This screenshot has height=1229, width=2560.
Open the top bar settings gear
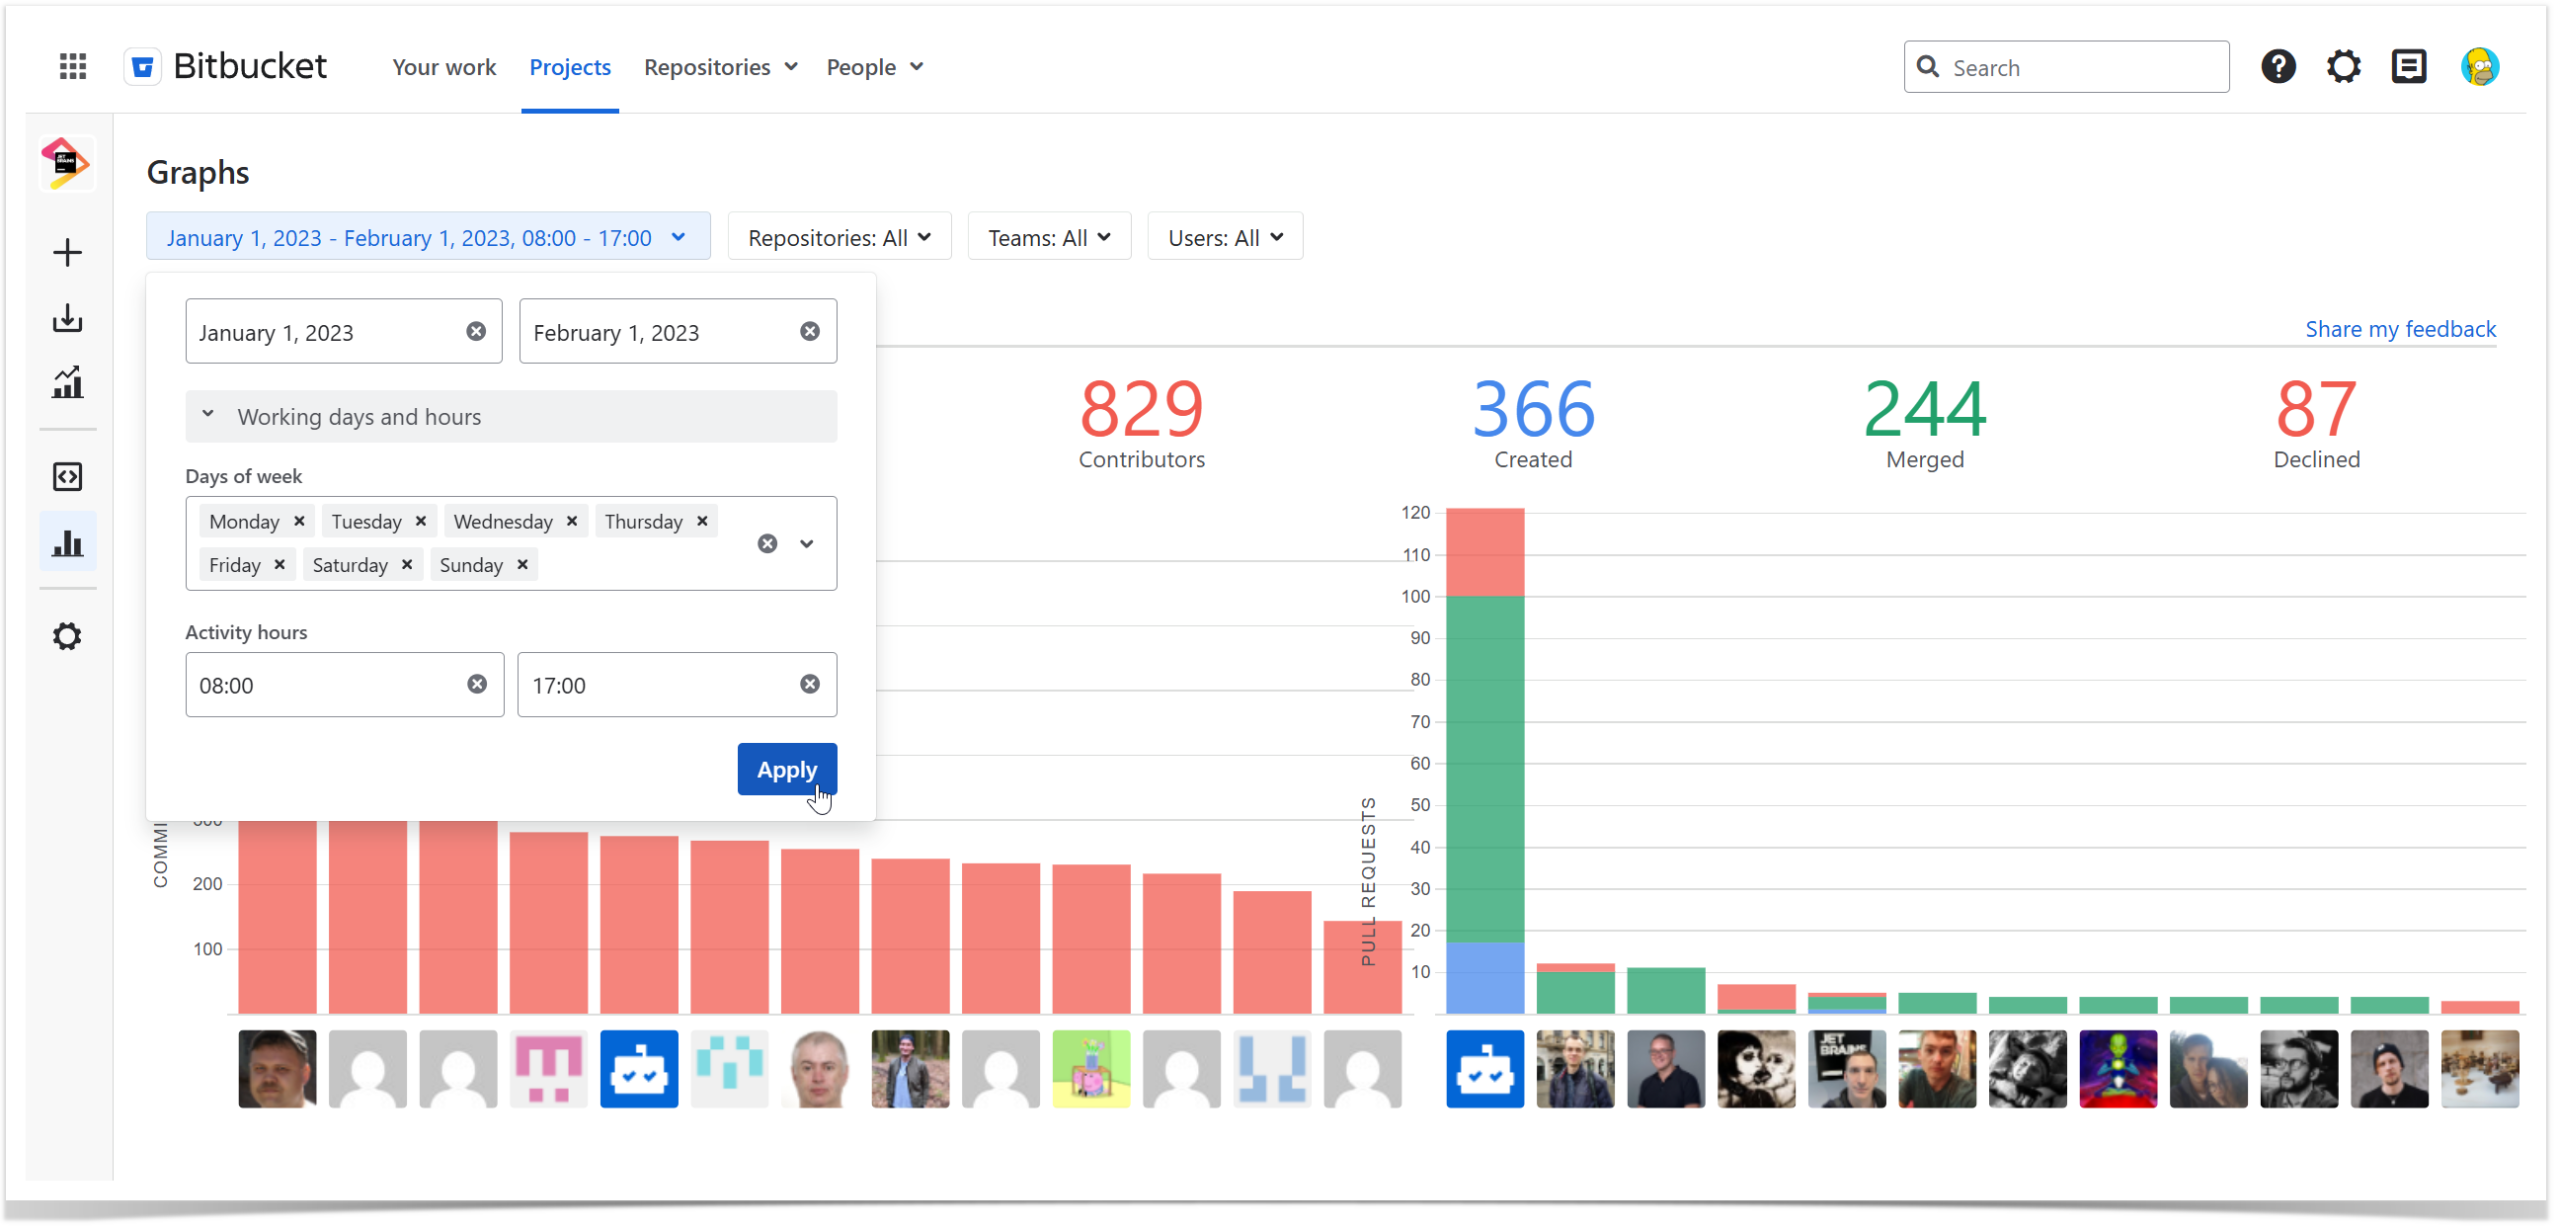click(x=2343, y=67)
